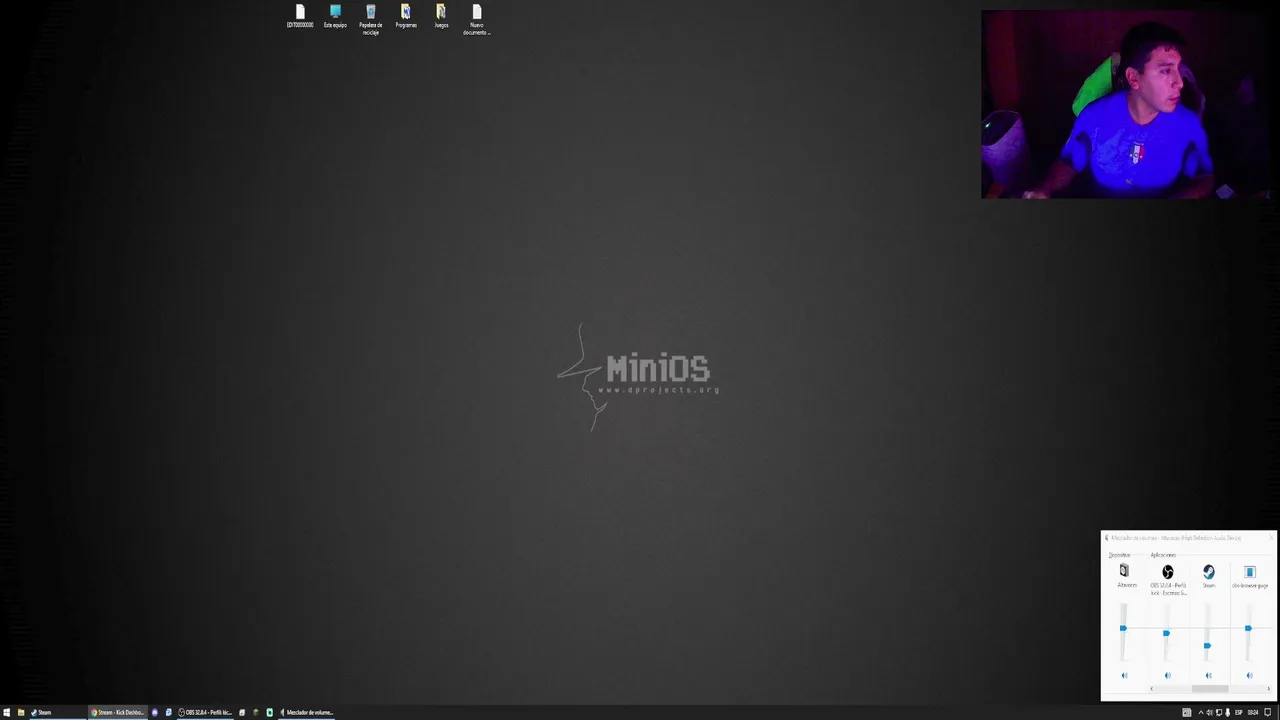Click the taskbar clock
Viewport: 1280px width, 720px height.
click(1253, 712)
